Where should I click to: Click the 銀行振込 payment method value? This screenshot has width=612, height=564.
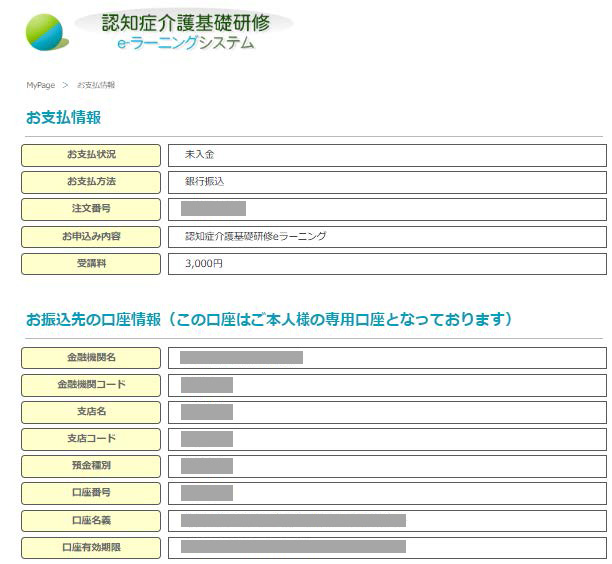(x=204, y=182)
